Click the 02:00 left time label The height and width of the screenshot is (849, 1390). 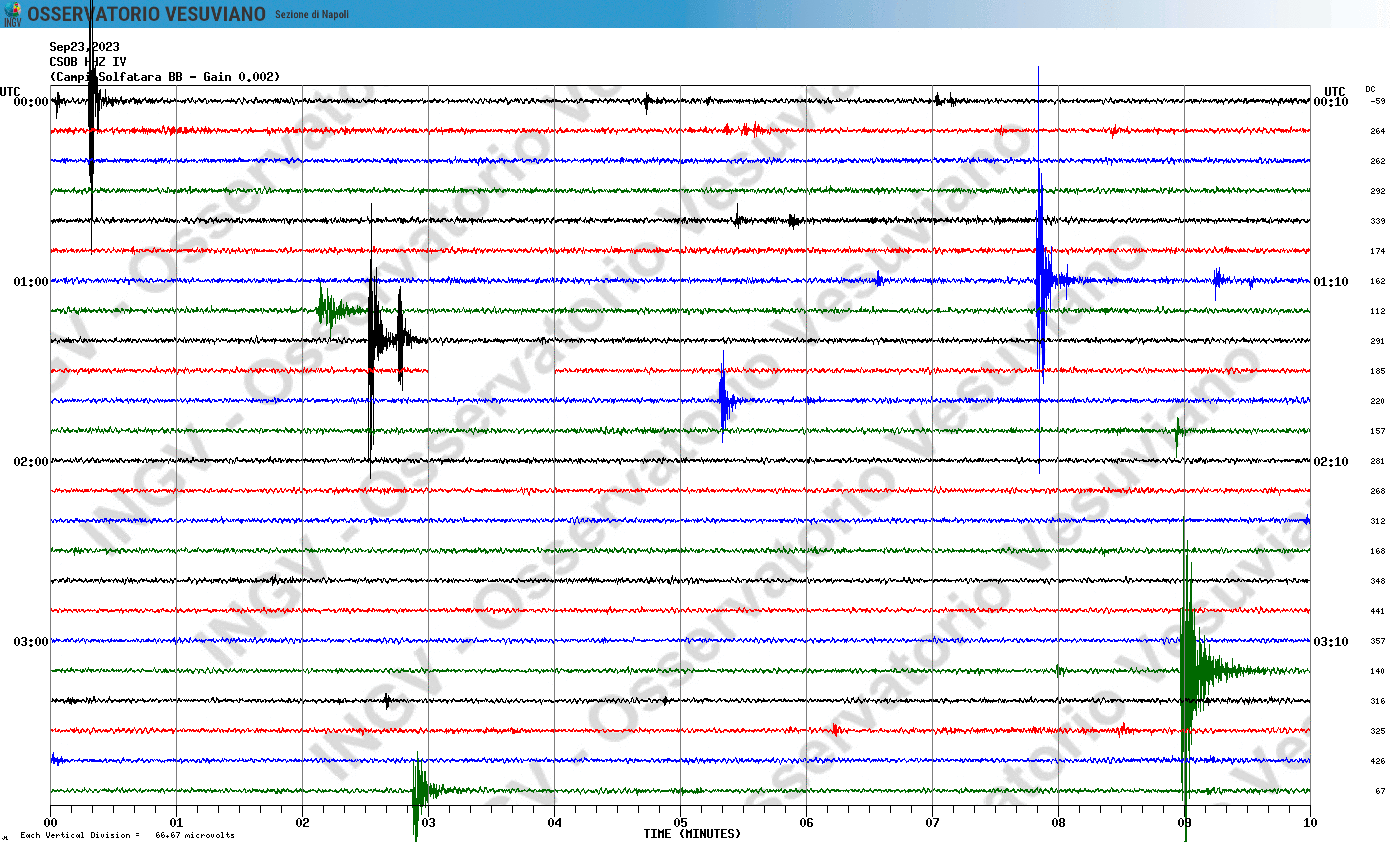coord(31,462)
